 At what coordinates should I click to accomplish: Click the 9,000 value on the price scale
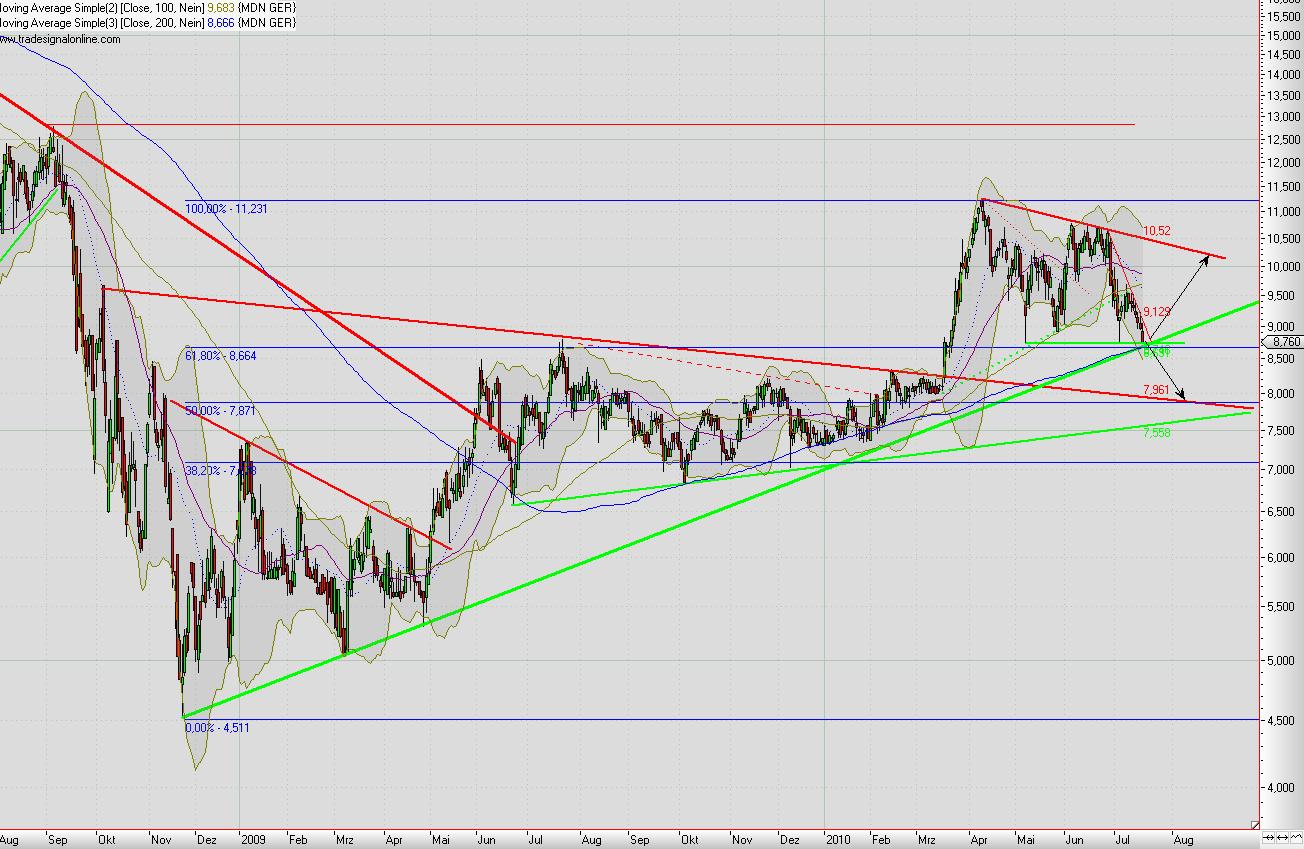tap(1282, 324)
